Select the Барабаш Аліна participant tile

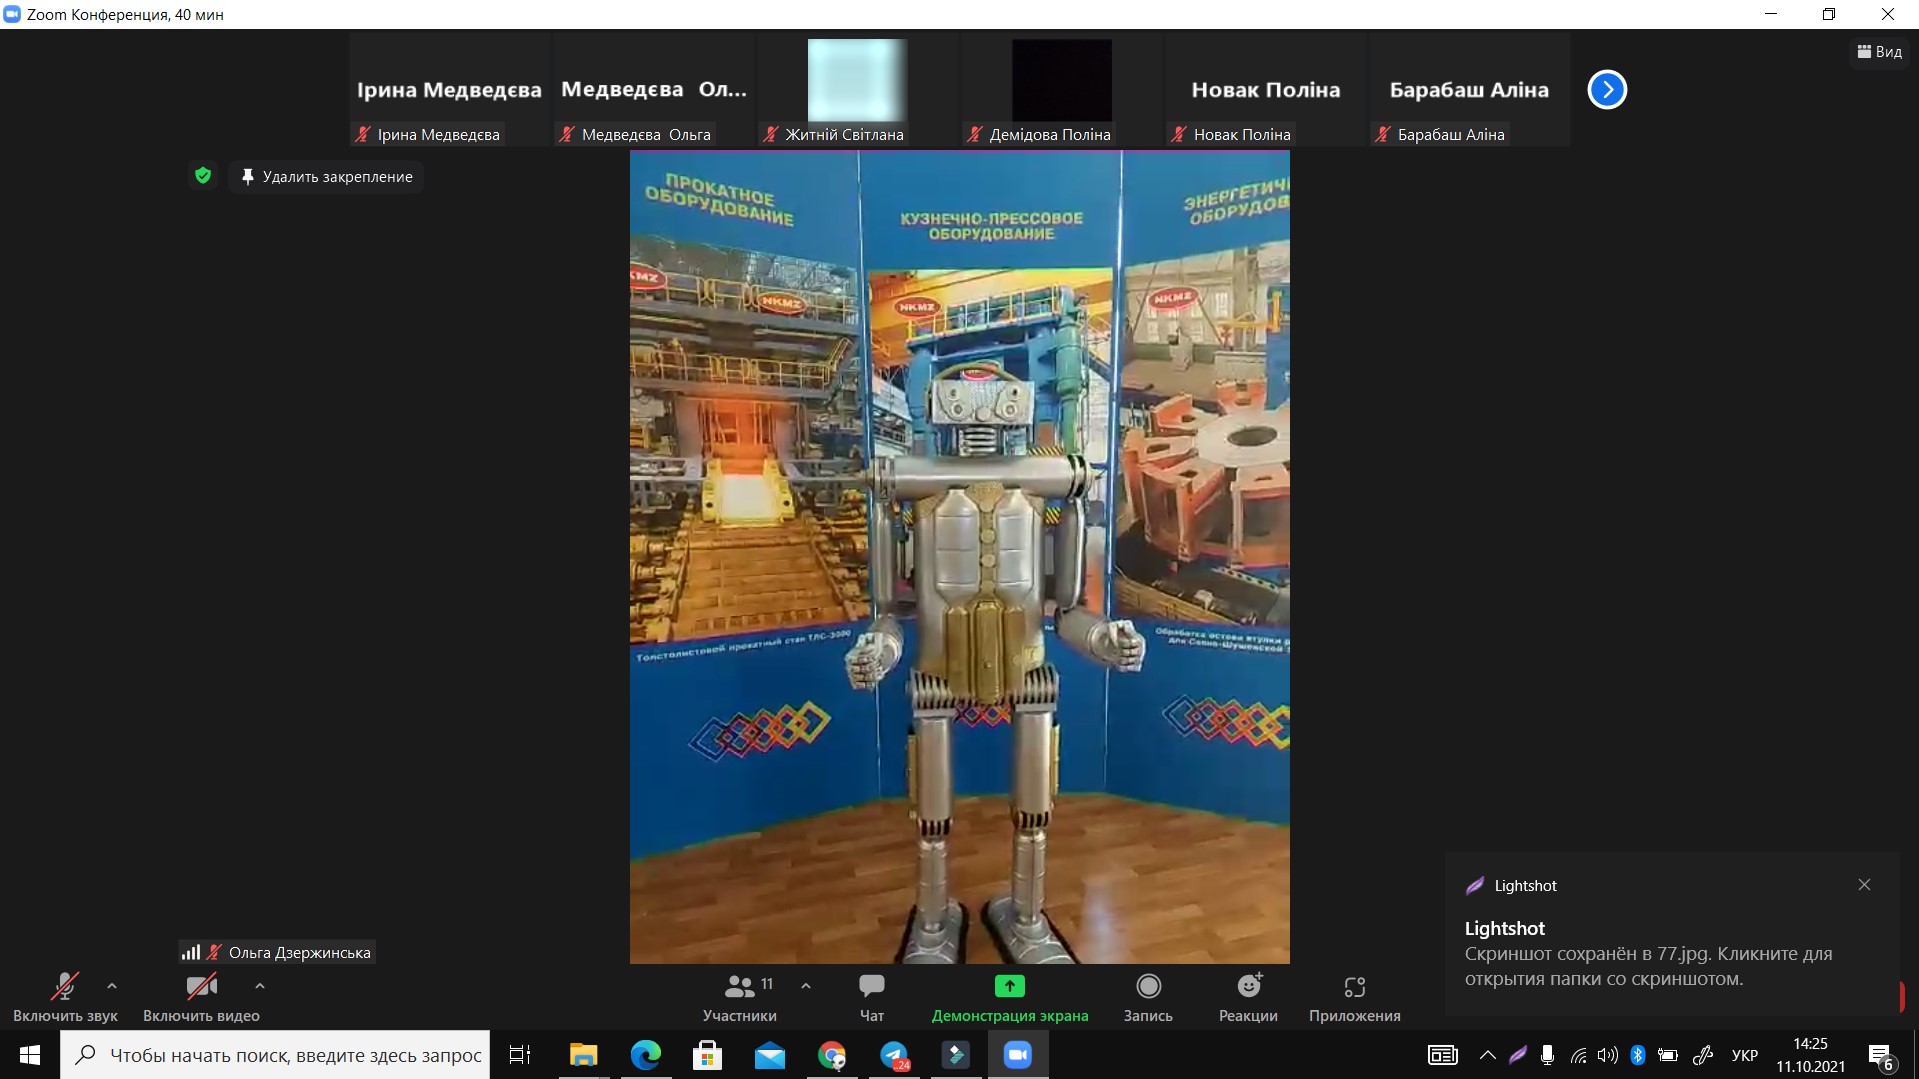pyautogui.click(x=1470, y=91)
